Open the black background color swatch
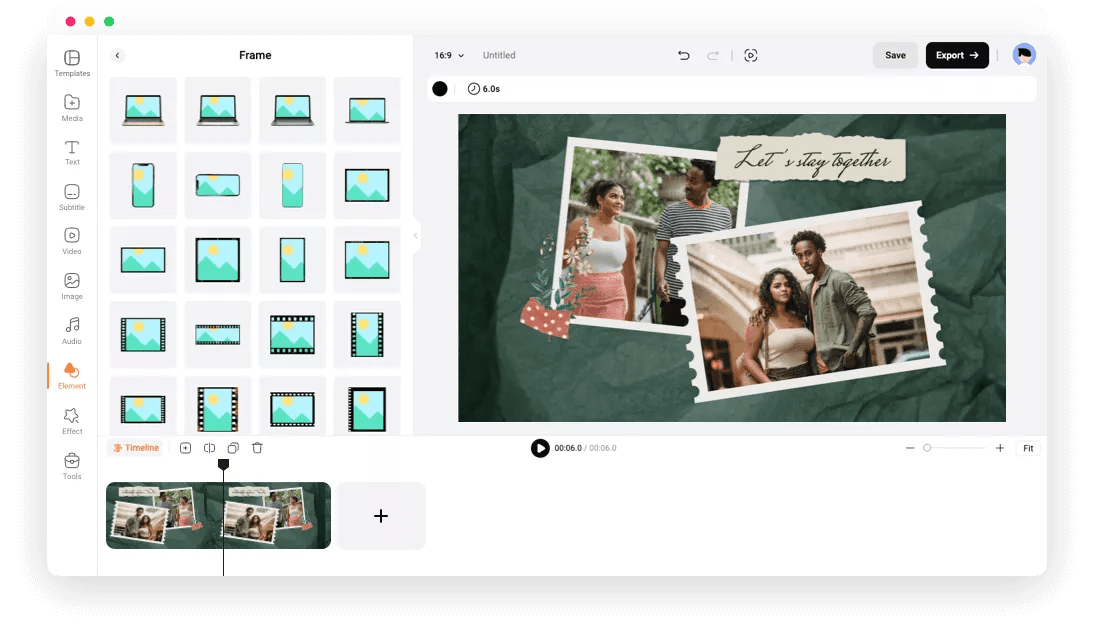The image size is (1094, 635). pos(440,89)
